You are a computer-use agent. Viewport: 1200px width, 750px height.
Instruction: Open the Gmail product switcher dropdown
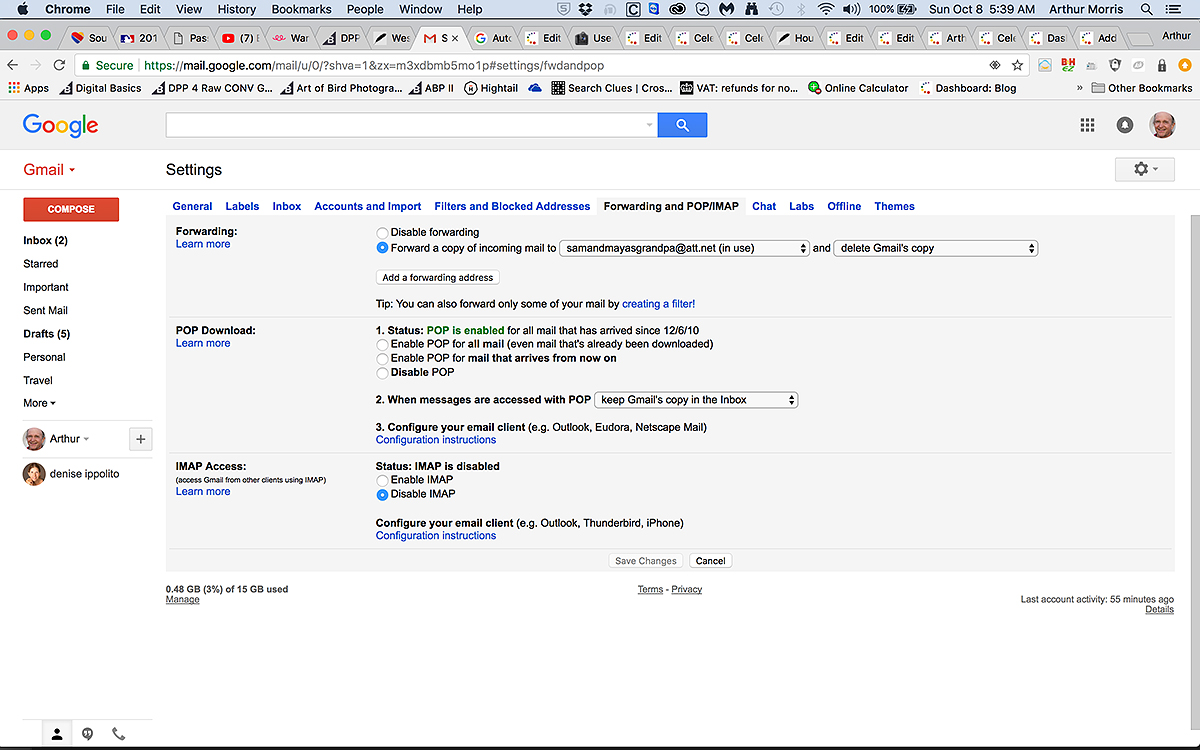pyautogui.click(x=50, y=170)
